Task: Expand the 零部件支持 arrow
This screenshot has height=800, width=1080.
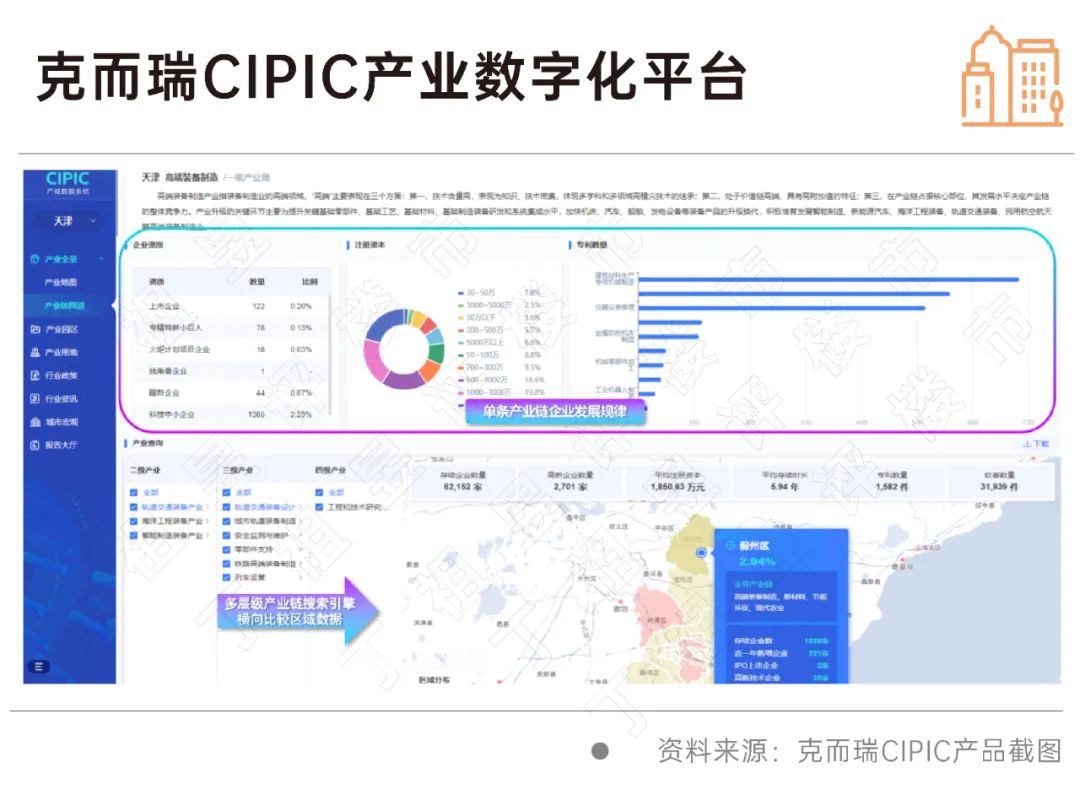Action: click(300, 549)
